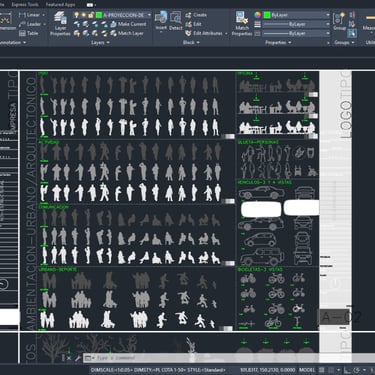Expand the Edit Attributes dropdown arrow
The height and width of the screenshot is (375, 375).
pos(226,34)
